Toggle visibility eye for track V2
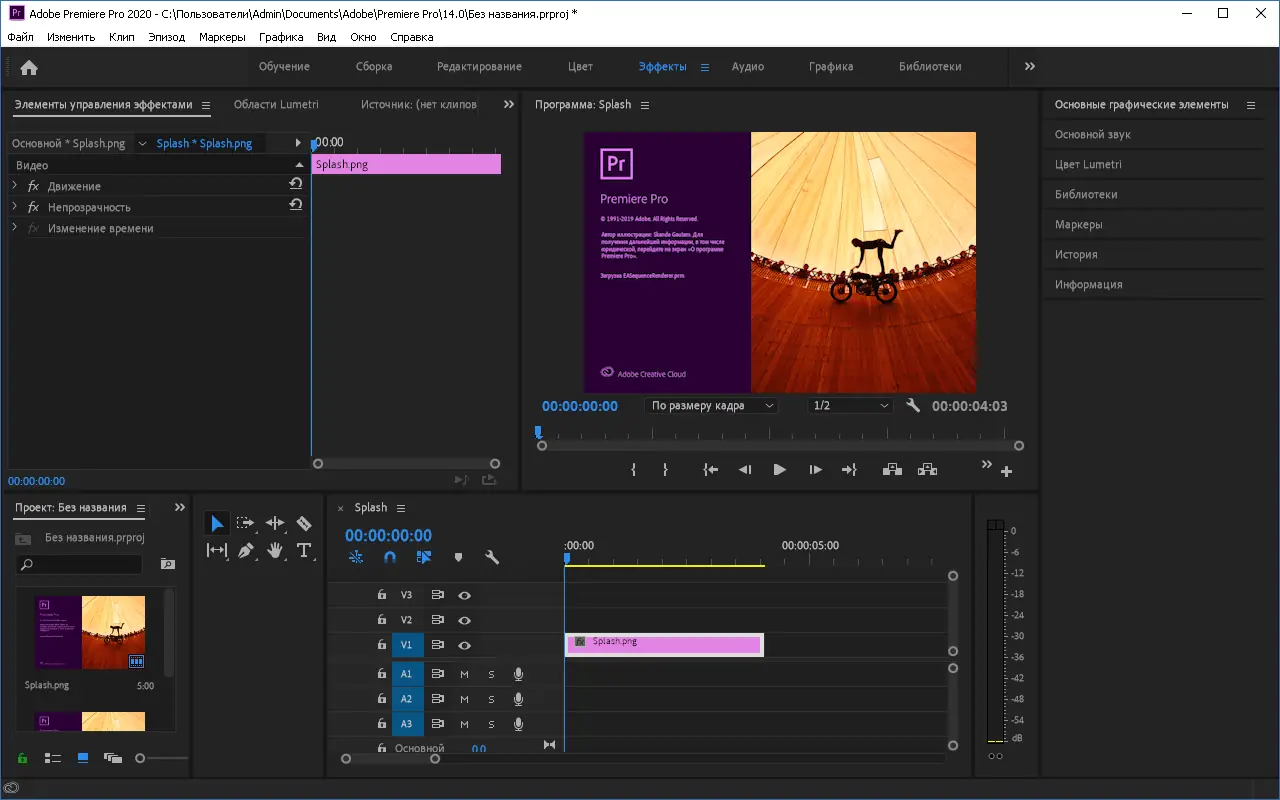 464,620
